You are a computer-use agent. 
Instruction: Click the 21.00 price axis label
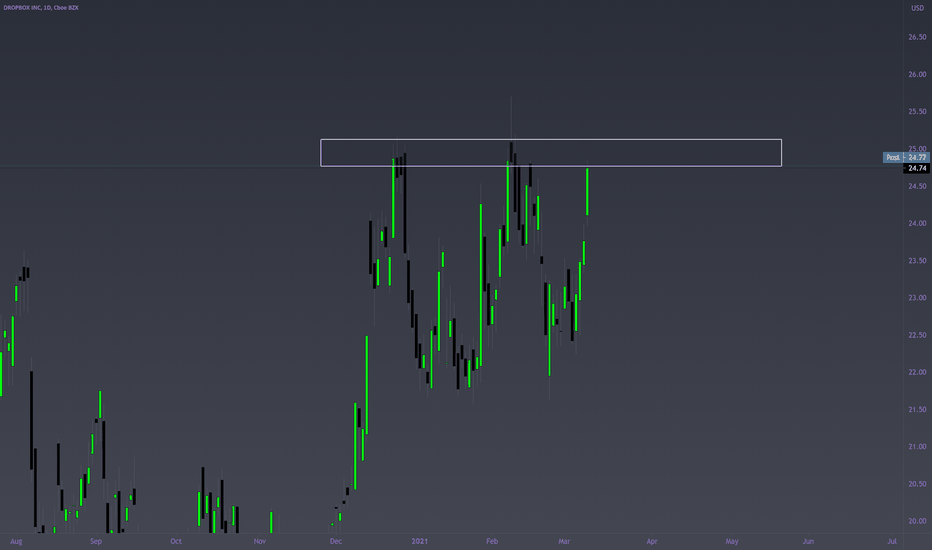(x=917, y=447)
